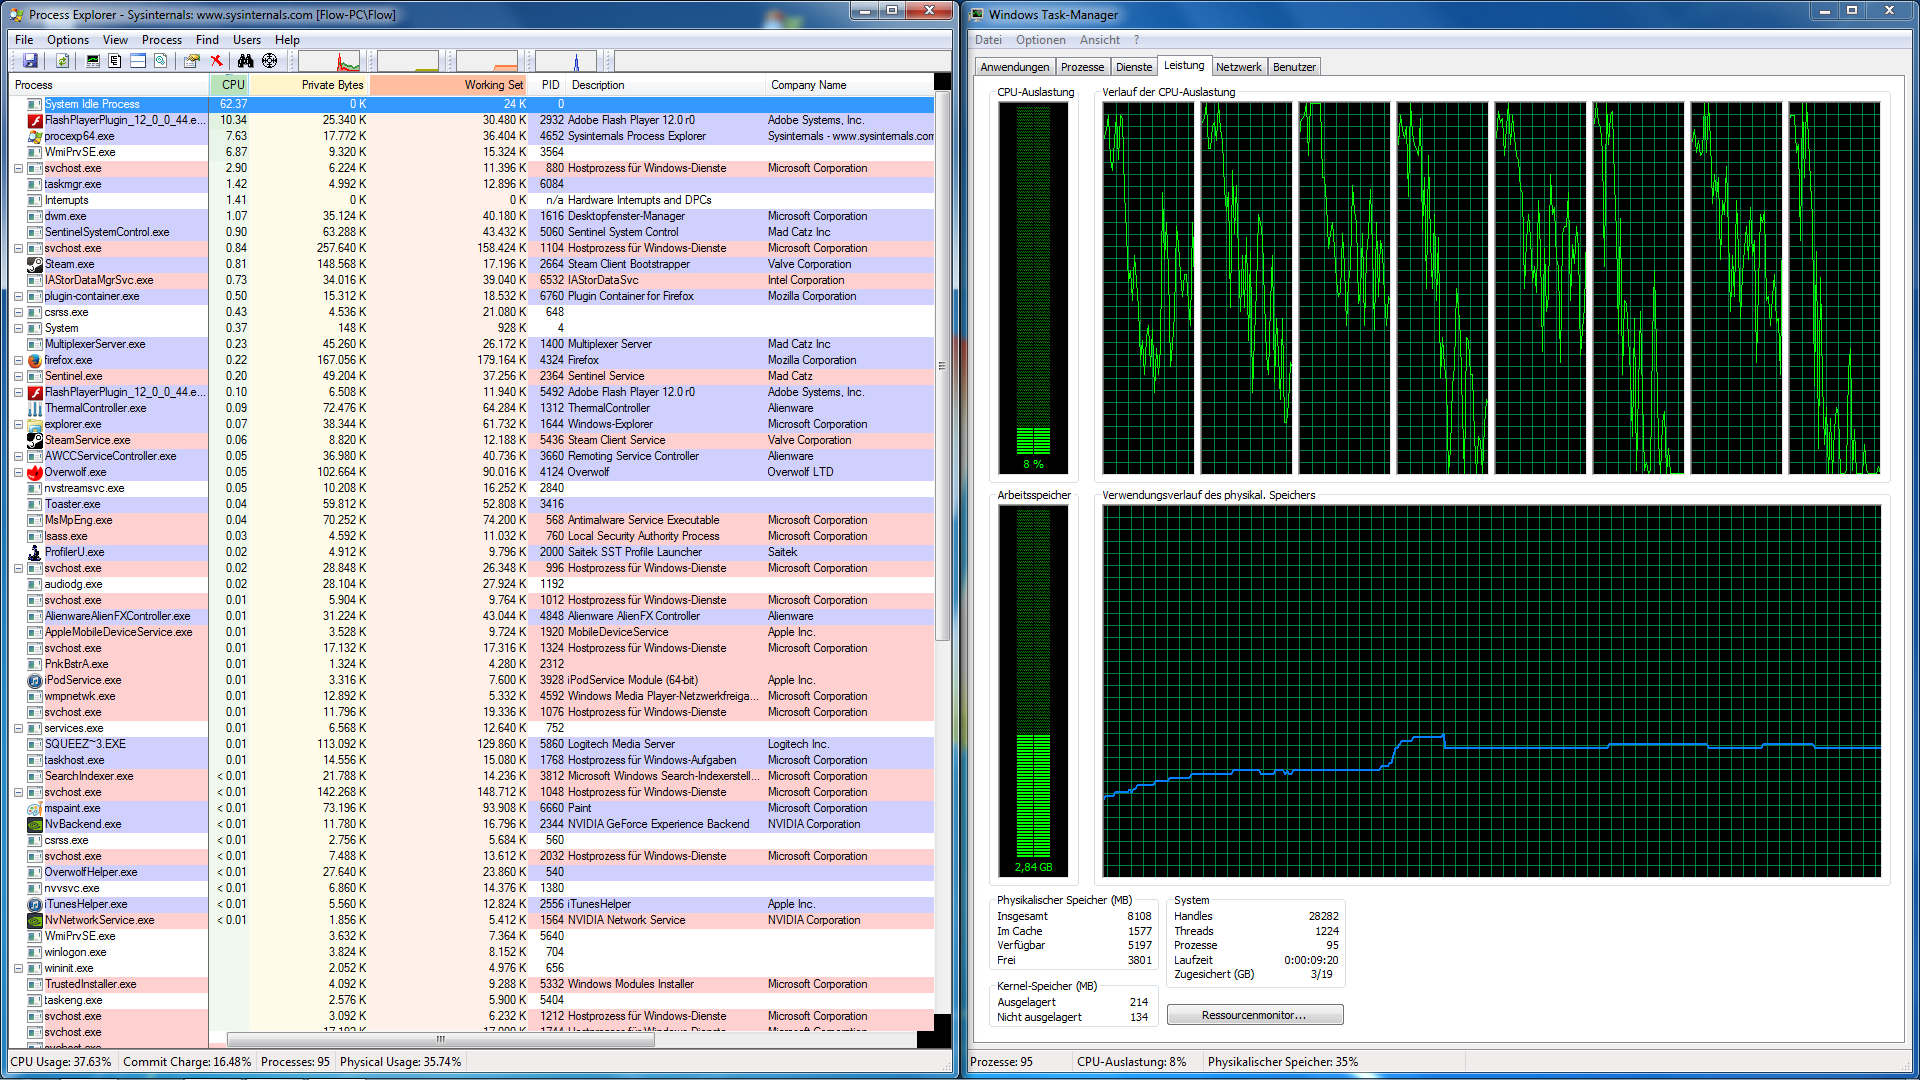Collapse the firefox.exe tree node
Screen dimensions: 1920x1080
19,360
